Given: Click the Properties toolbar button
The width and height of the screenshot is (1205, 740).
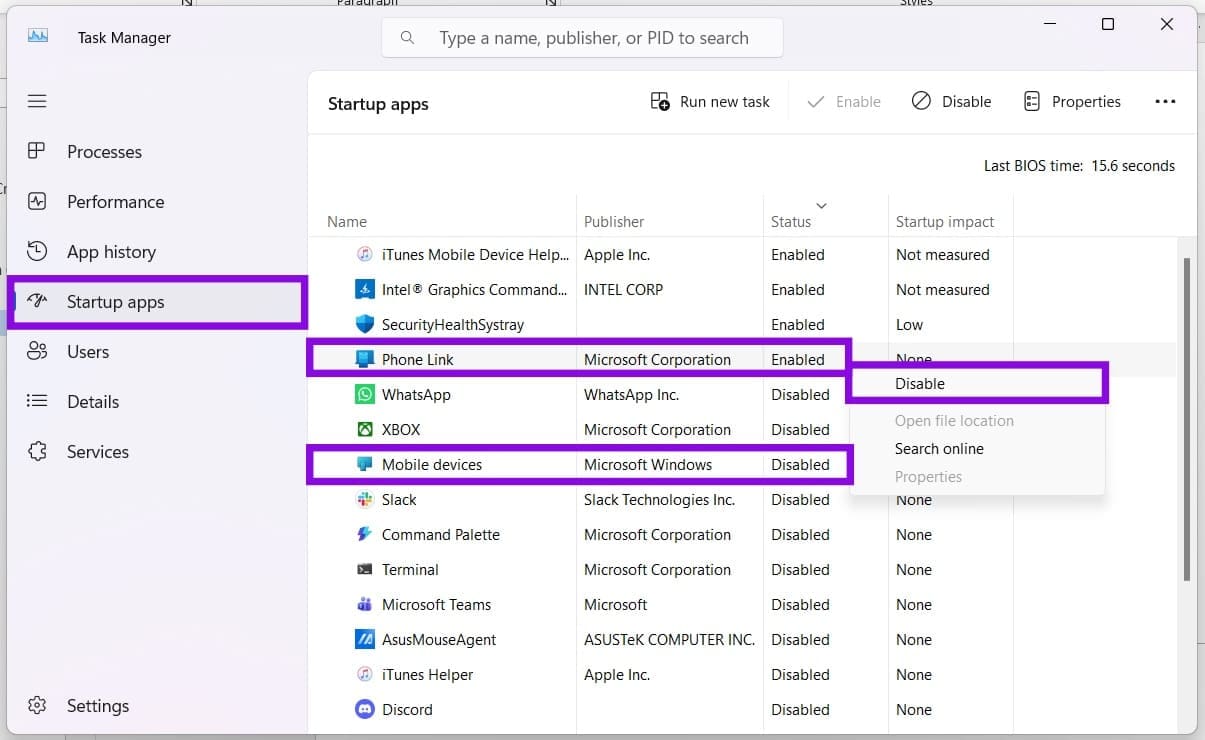Looking at the screenshot, I should click(x=1071, y=101).
